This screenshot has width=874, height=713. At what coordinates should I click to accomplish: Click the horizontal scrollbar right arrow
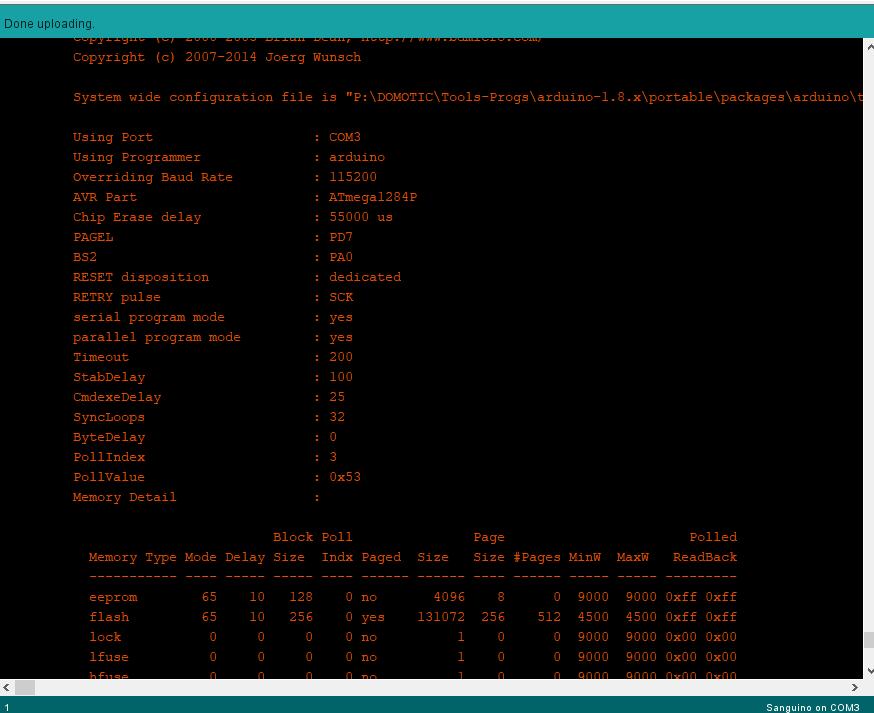click(856, 687)
